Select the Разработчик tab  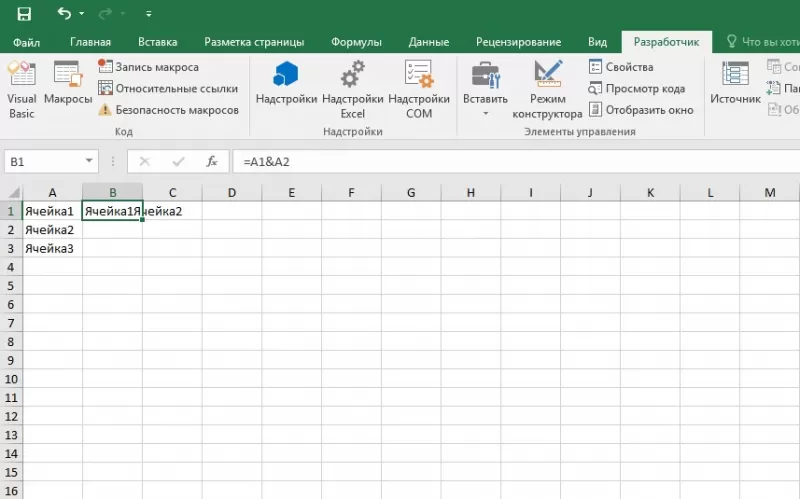tap(666, 42)
